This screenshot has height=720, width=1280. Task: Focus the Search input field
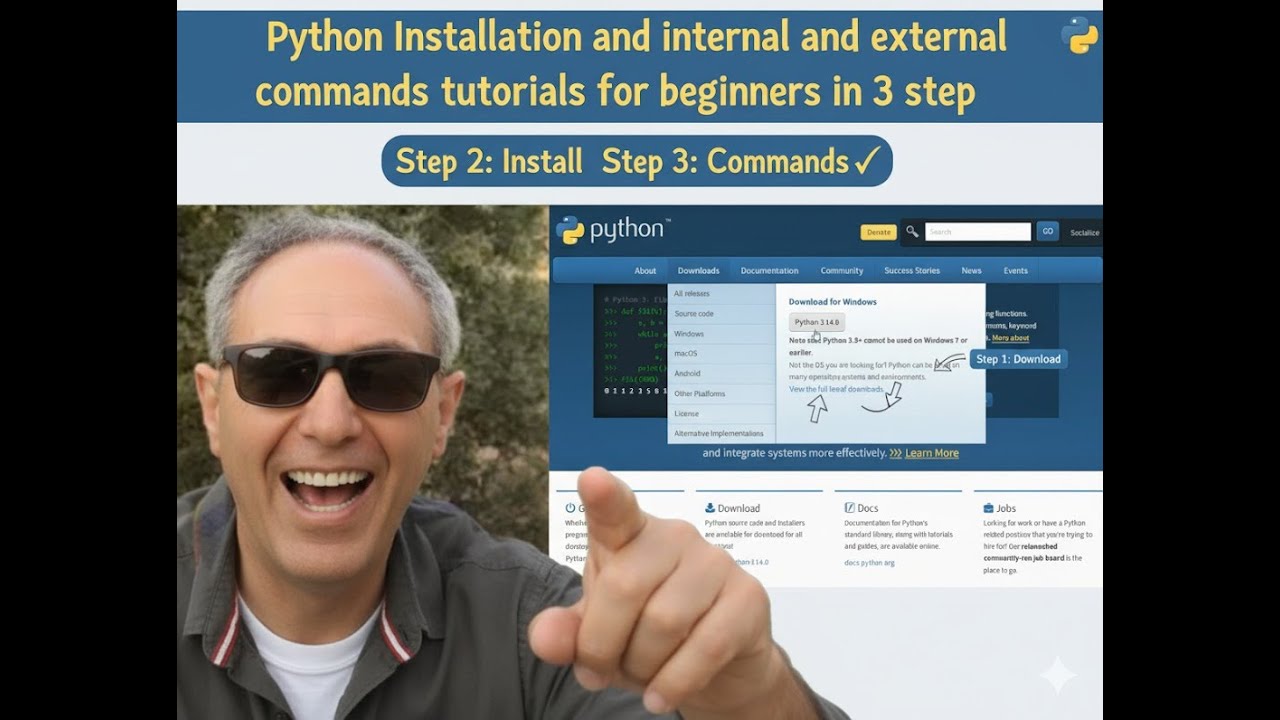coord(977,232)
